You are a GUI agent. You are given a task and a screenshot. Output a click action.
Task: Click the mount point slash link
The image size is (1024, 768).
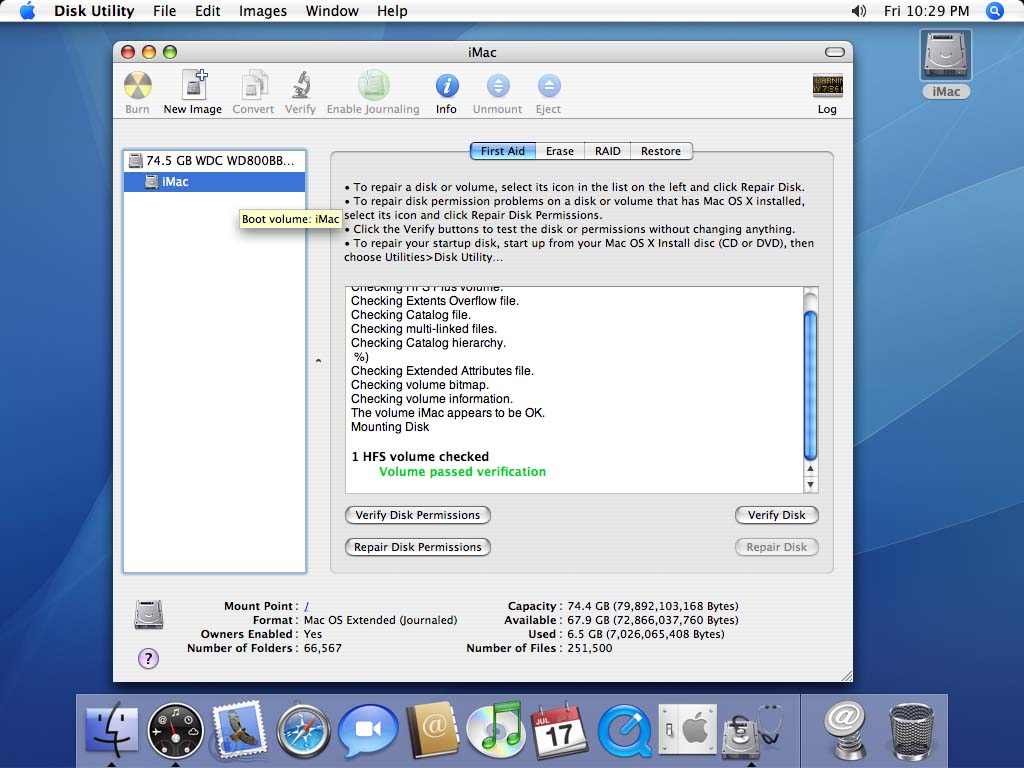[x=306, y=606]
